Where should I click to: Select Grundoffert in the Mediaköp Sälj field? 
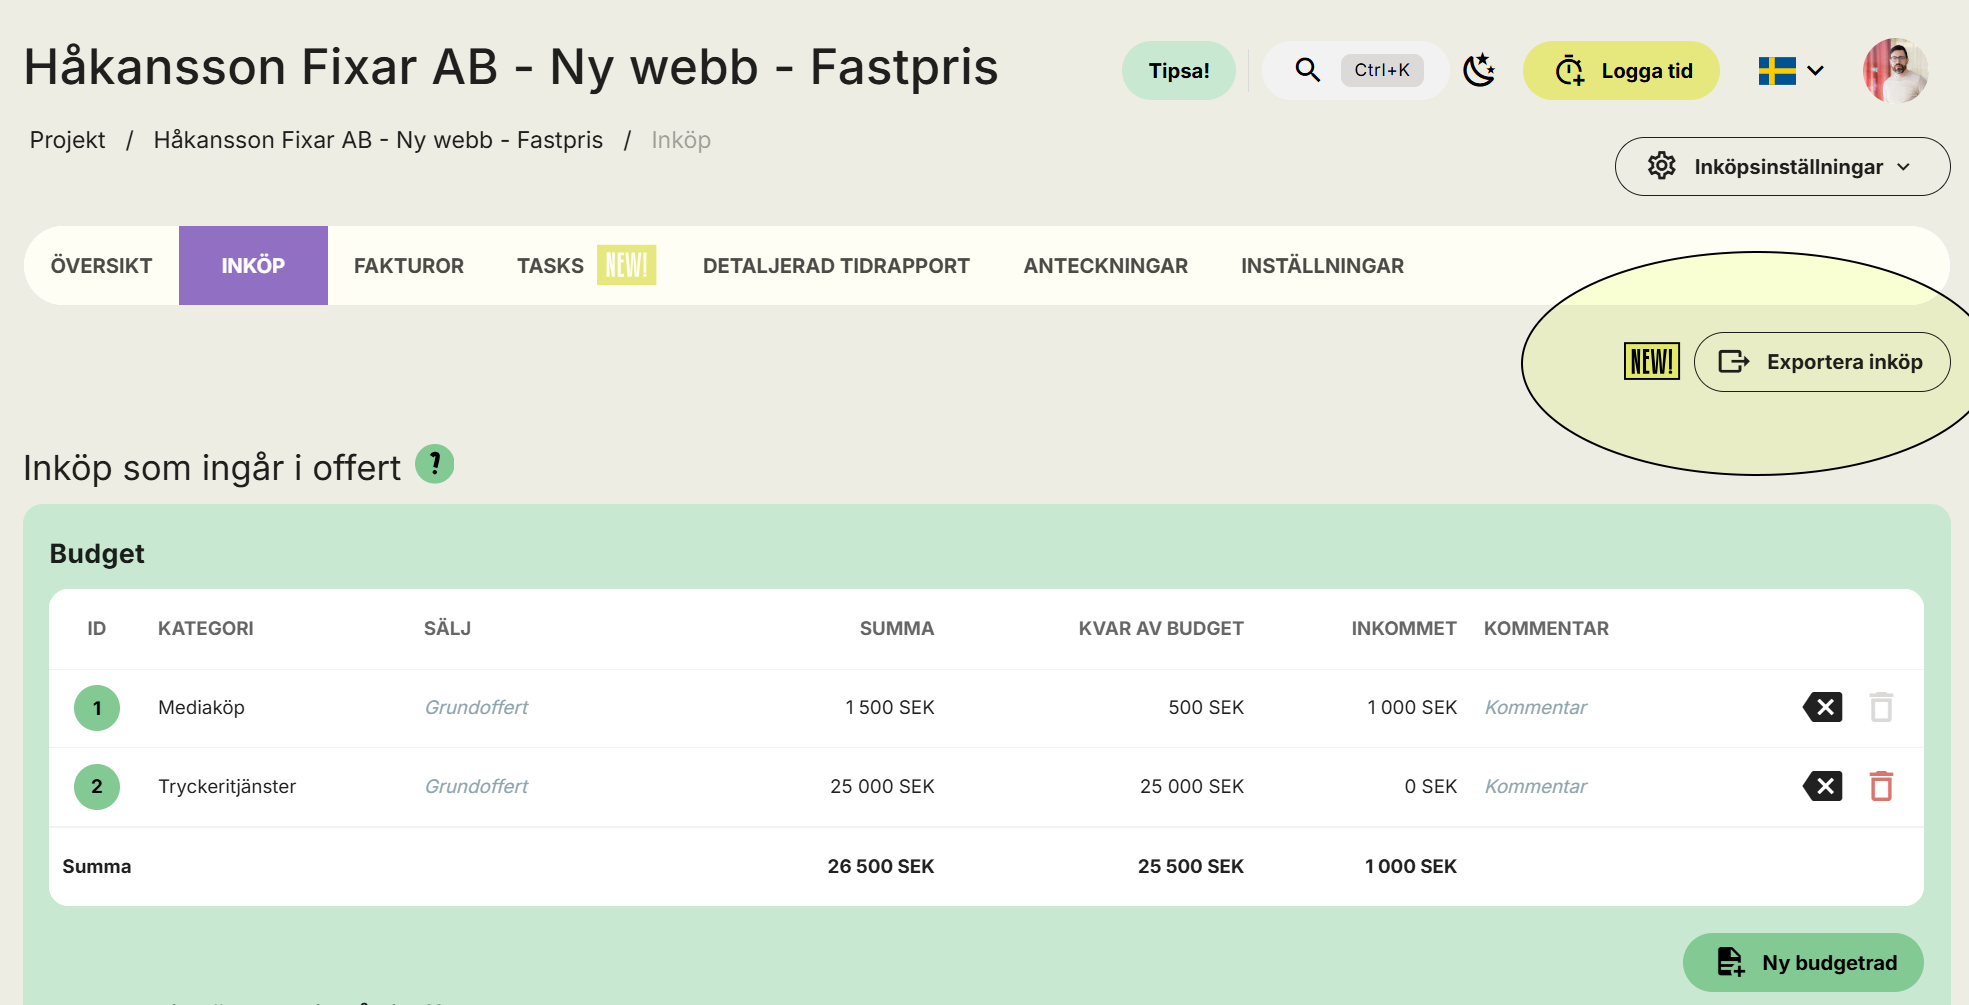point(476,707)
